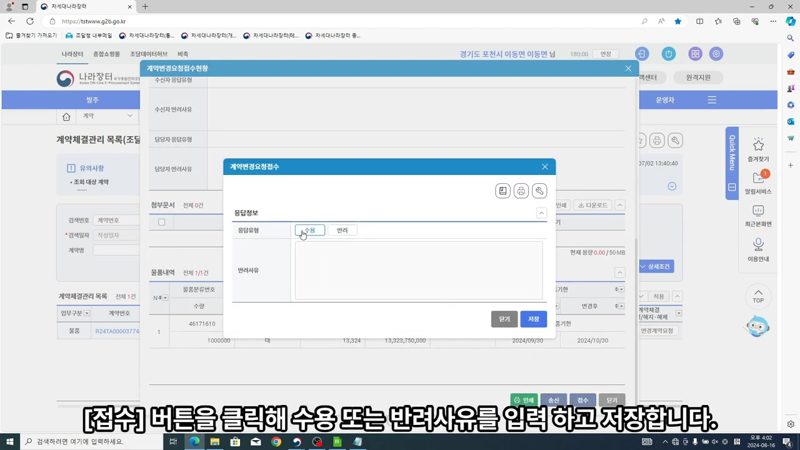Click the 다운로드 button in 첨부문서 section
This screenshot has width=800, height=450.
592,205
